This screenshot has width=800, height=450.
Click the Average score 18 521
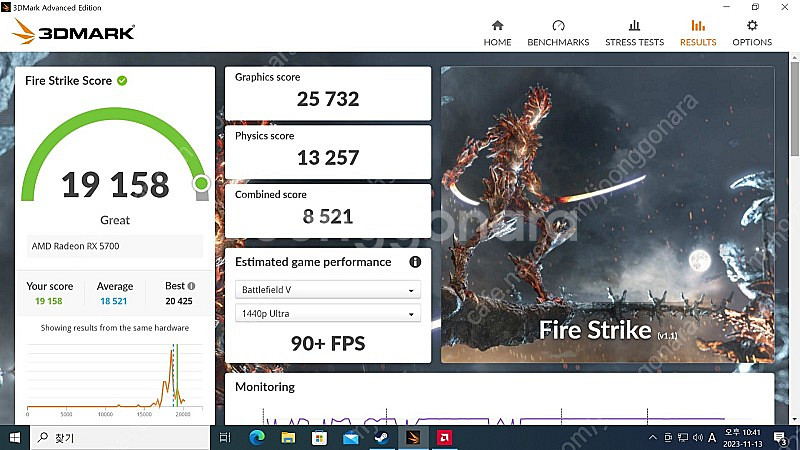(x=113, y=301)
